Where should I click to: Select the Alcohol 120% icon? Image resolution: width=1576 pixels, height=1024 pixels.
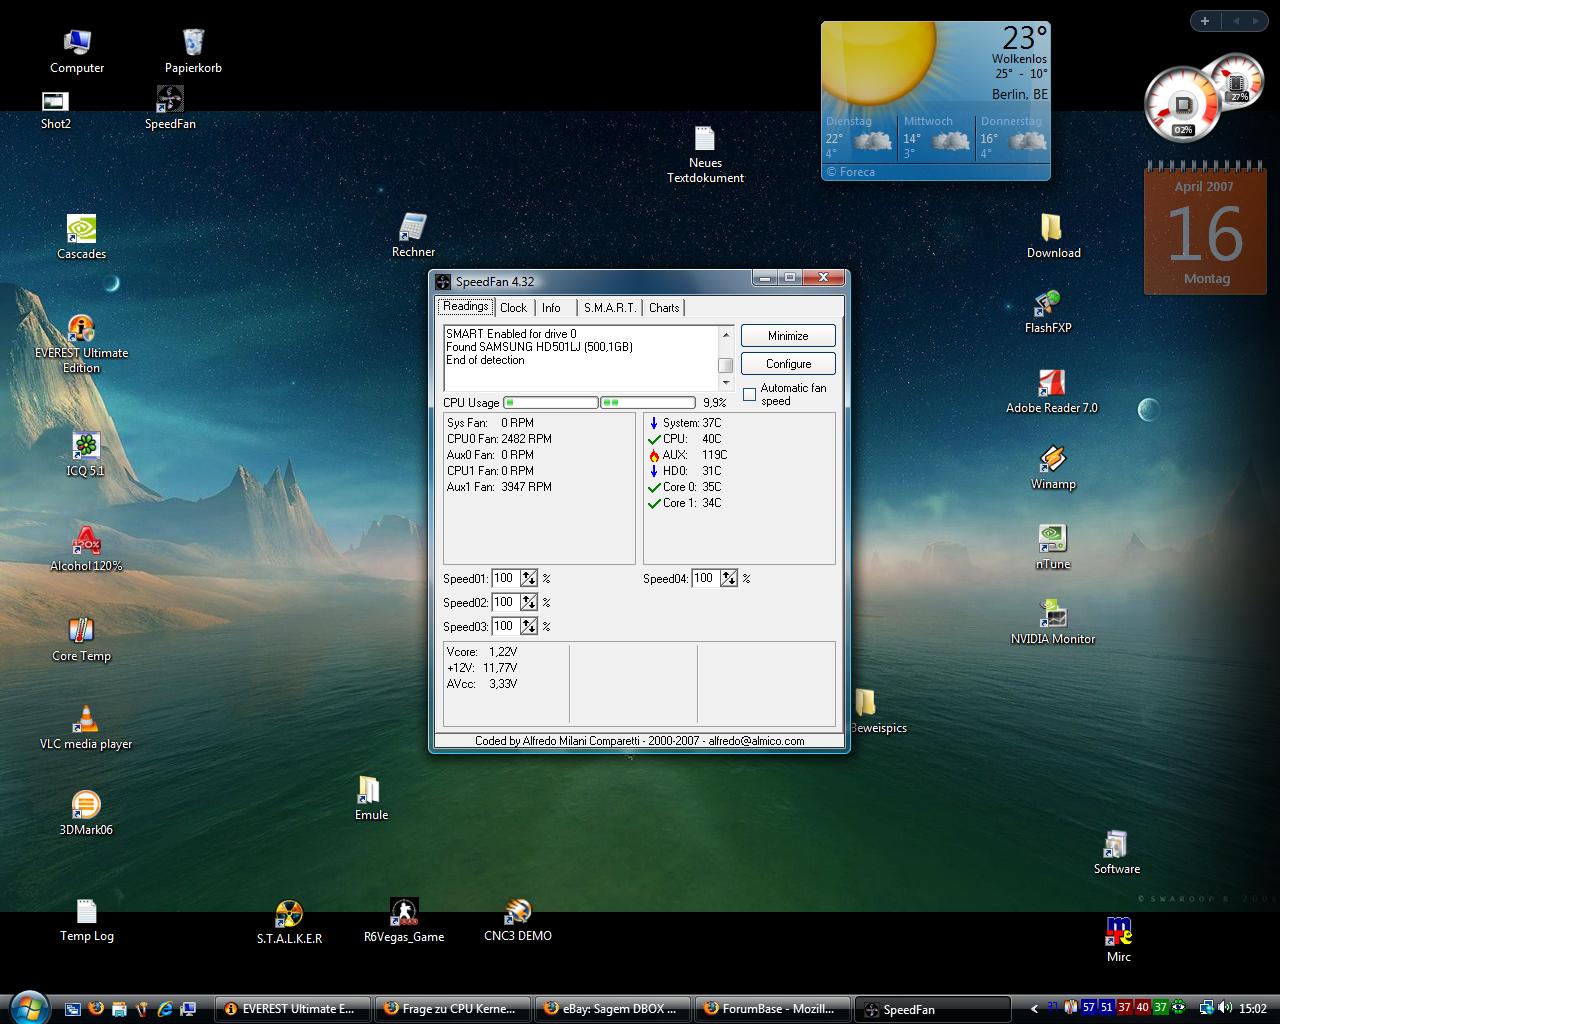(x=86, y=550)
